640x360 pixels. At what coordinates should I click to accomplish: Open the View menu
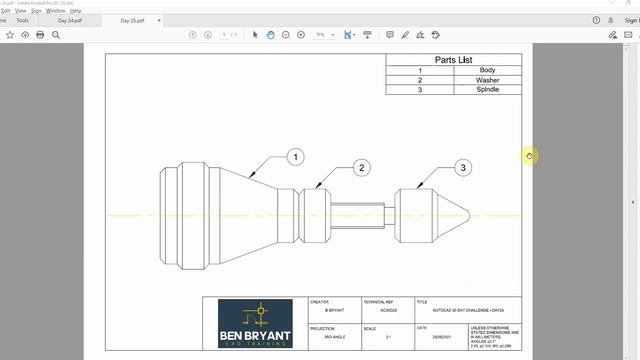coord(20,11)
